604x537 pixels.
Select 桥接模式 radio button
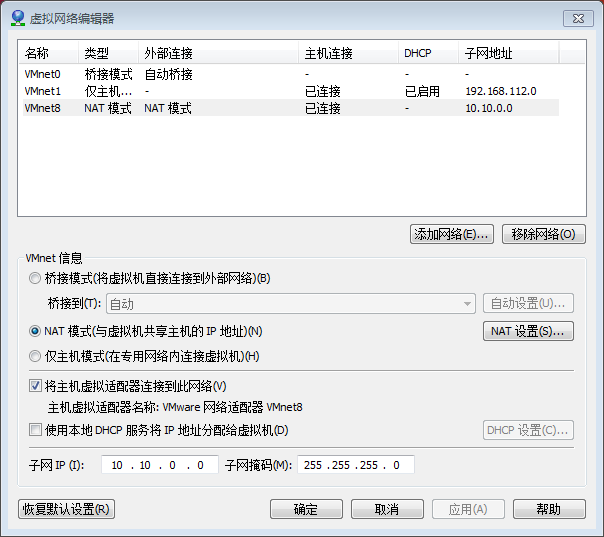[x=35, y=278]
